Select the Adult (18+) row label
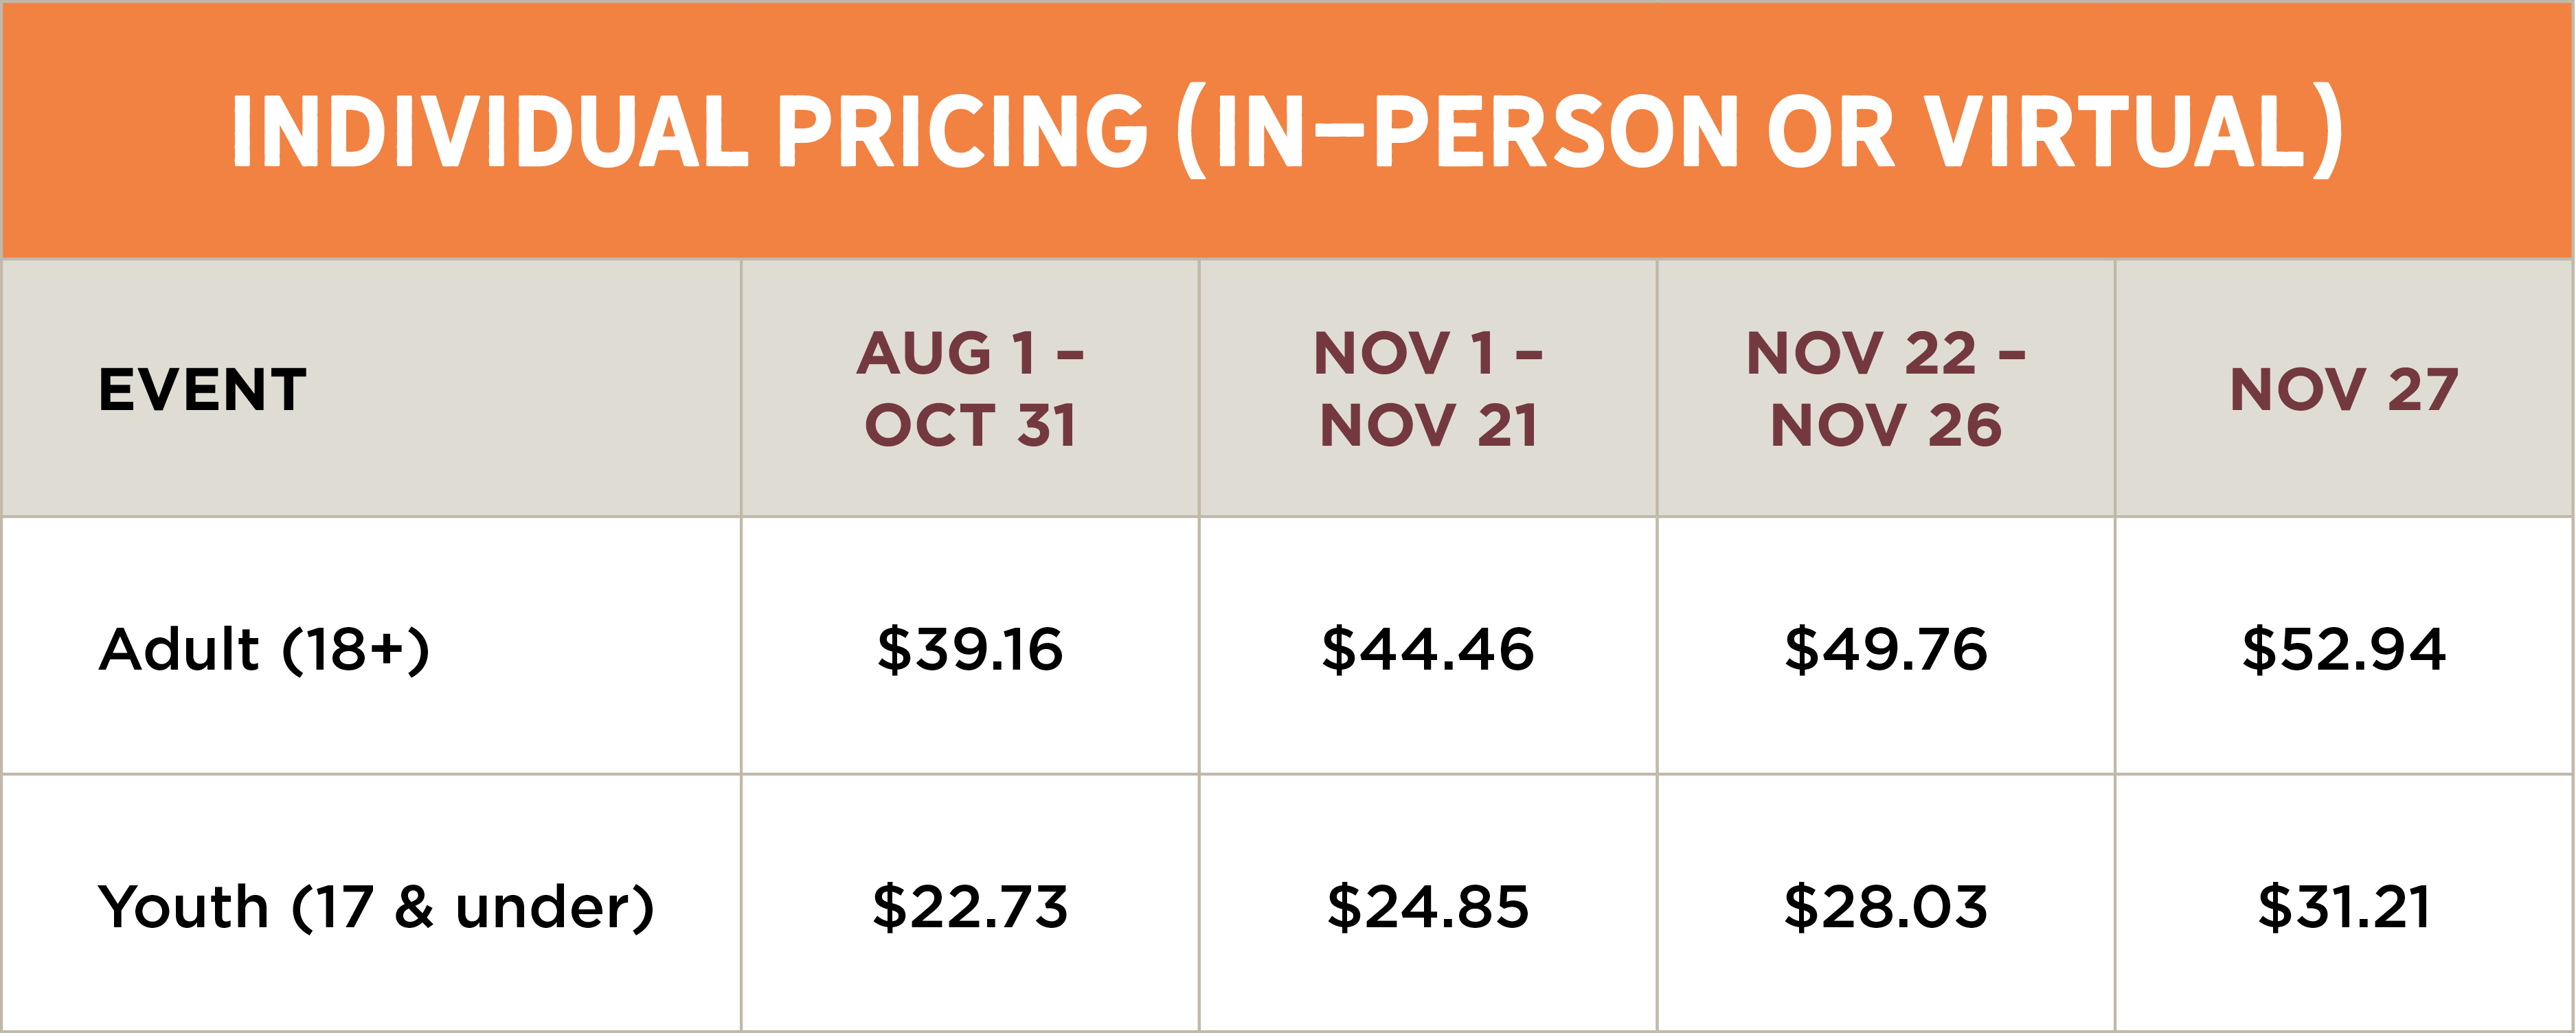 264,649
